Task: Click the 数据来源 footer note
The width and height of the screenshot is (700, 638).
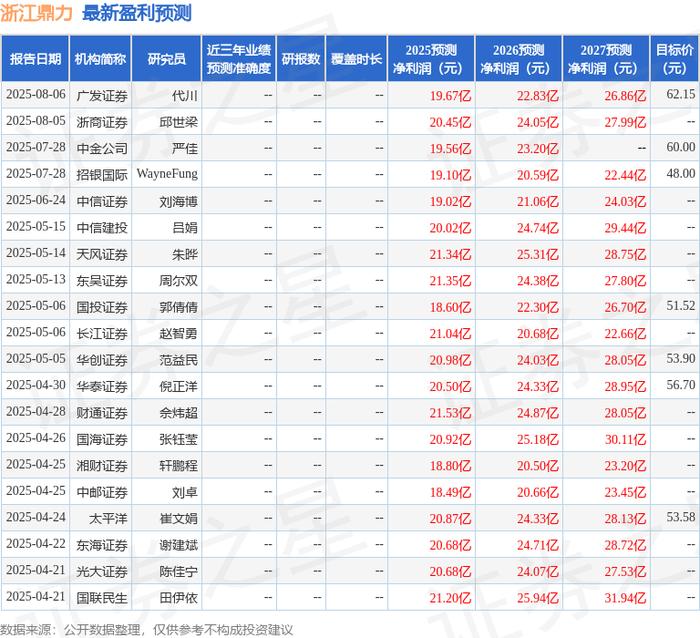Action: [x=146, y=630]
